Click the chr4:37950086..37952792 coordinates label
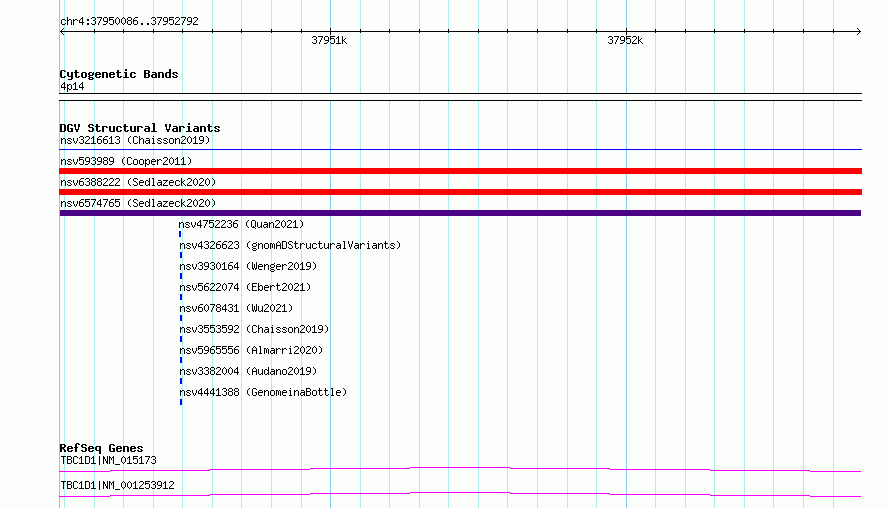 [129, 21]
